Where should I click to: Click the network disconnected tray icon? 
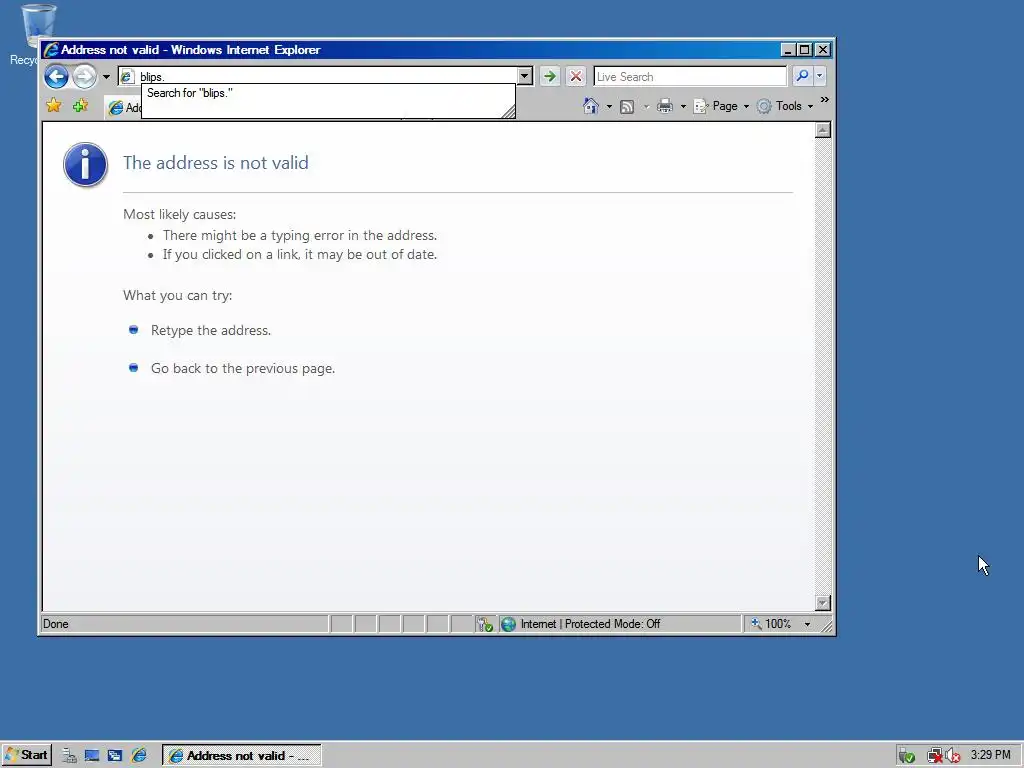[935, 756]
